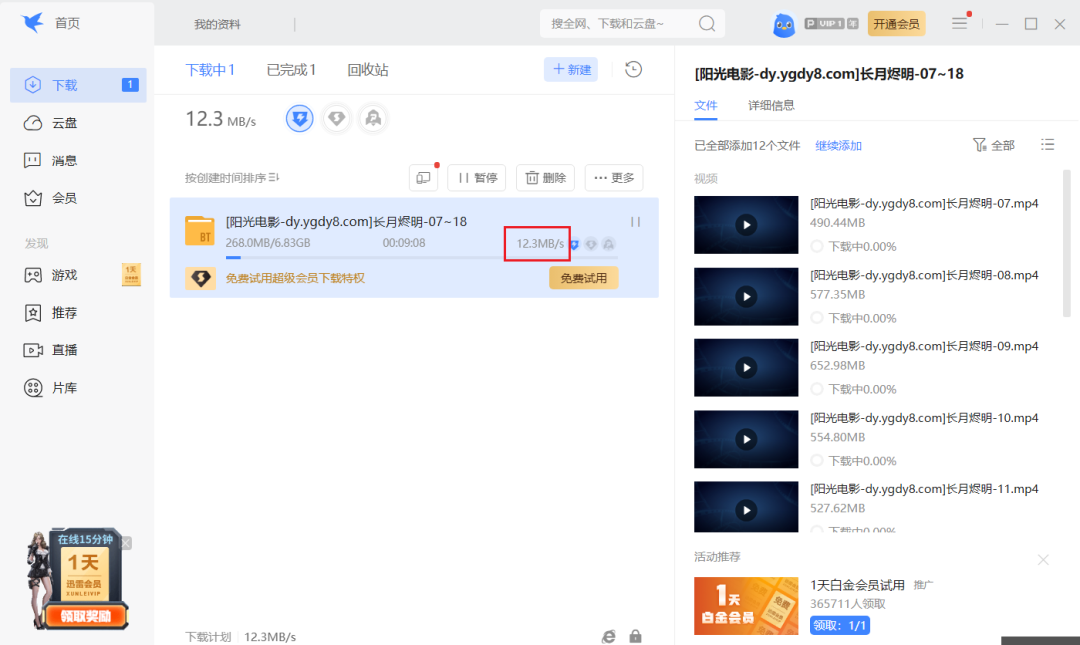Click the multi-select tasks icon
Image resolution: width=1080 pixels, height=645 pixels.
[x=423, y=178]
